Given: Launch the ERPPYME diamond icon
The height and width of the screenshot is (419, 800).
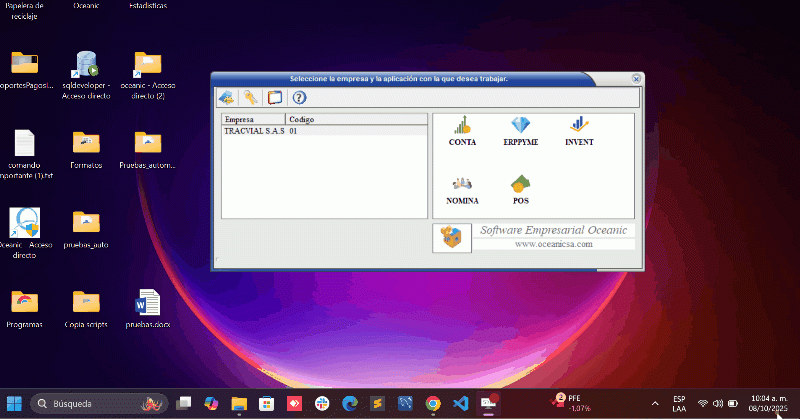Looking at the screenshot, I should (520, 127).
